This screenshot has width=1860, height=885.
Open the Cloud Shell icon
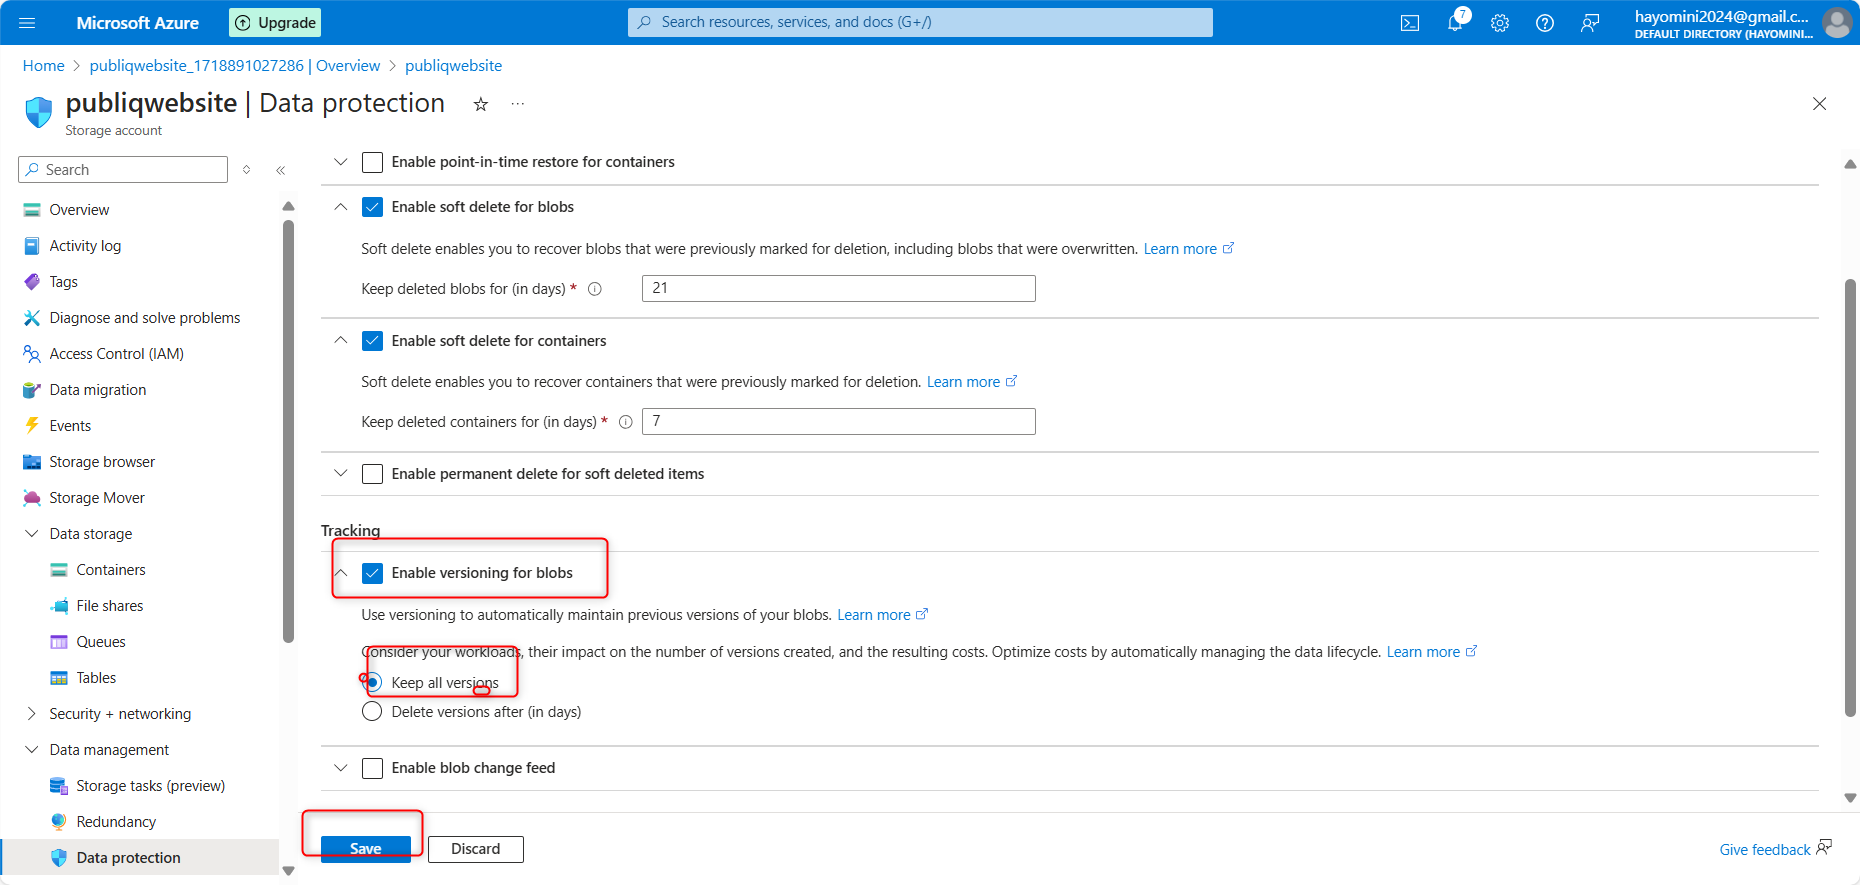coord(1410,23)
